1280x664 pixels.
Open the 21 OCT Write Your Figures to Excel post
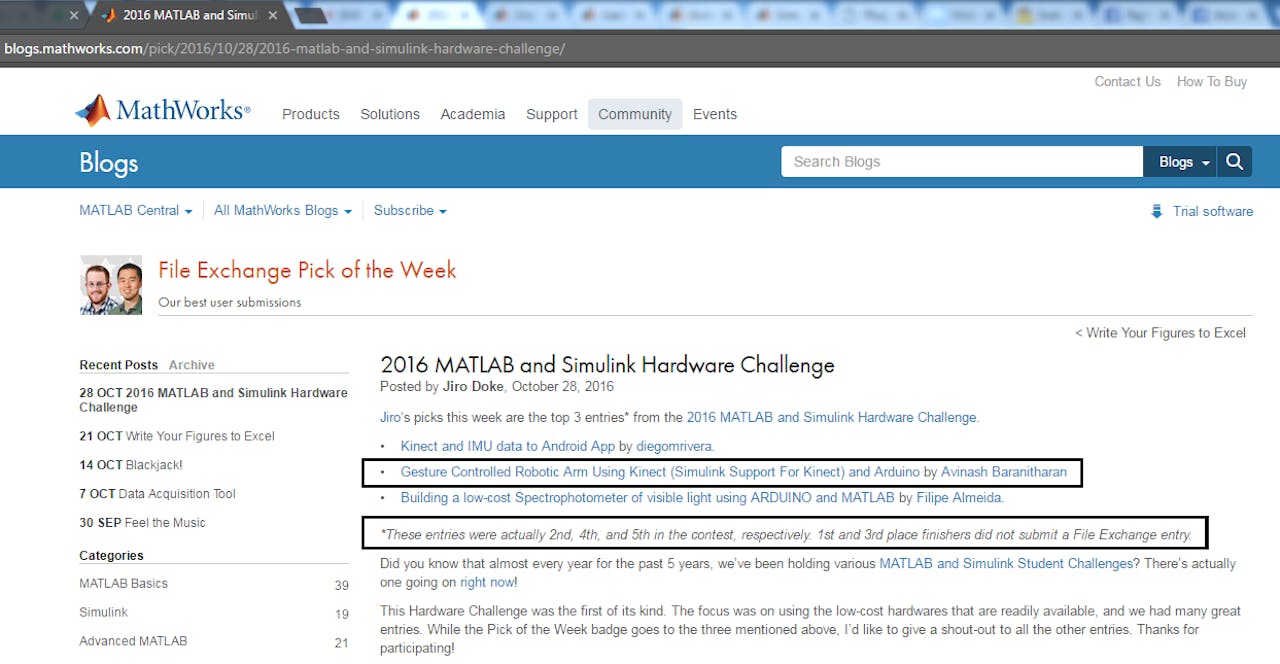[x=177, y=436]
